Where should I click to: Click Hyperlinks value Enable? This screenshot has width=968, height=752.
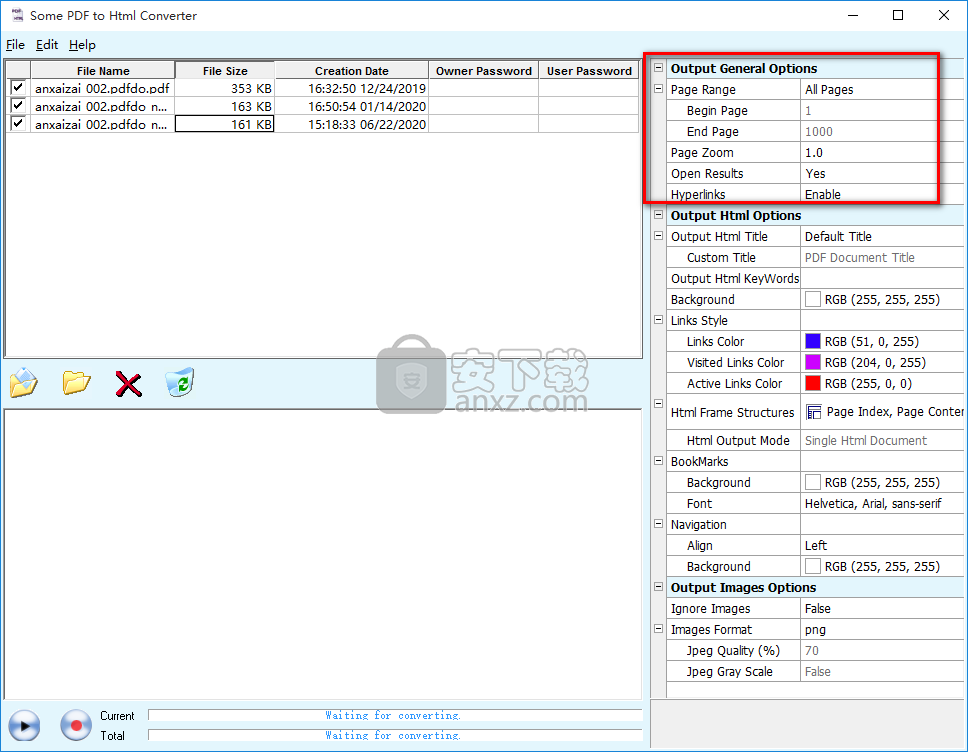click(822, 194)
